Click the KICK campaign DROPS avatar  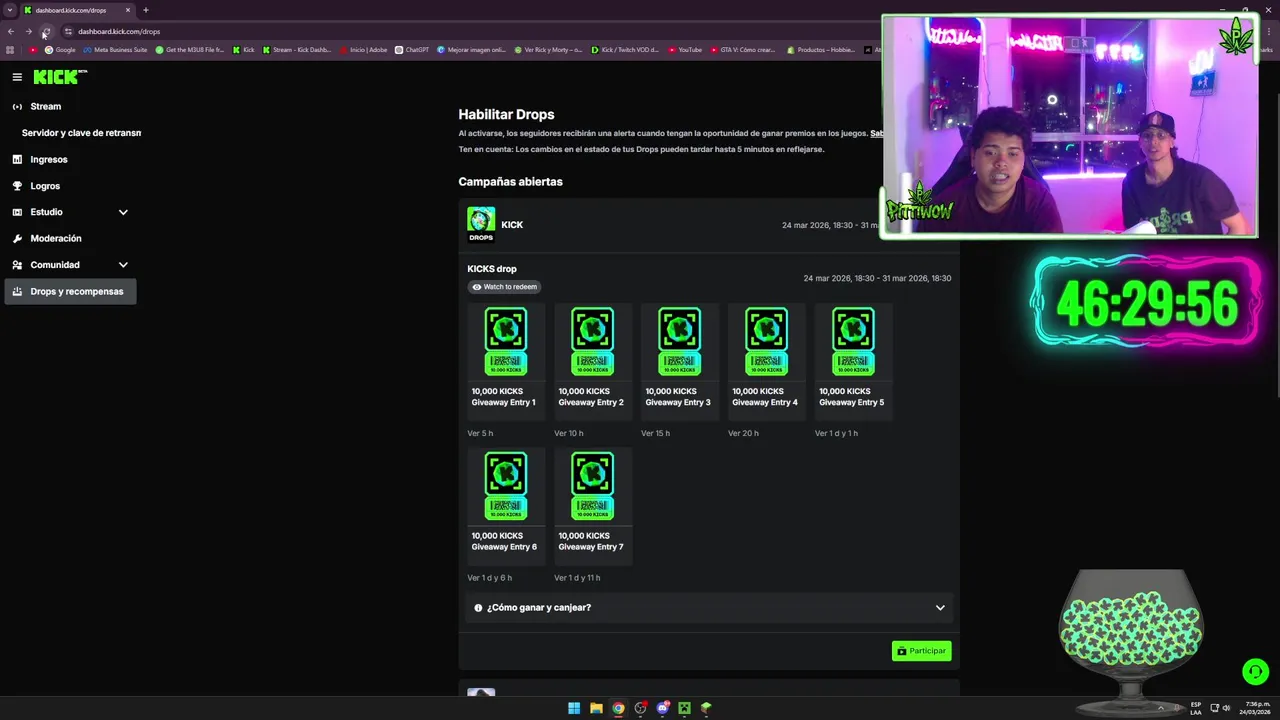(x=481, y=224)
